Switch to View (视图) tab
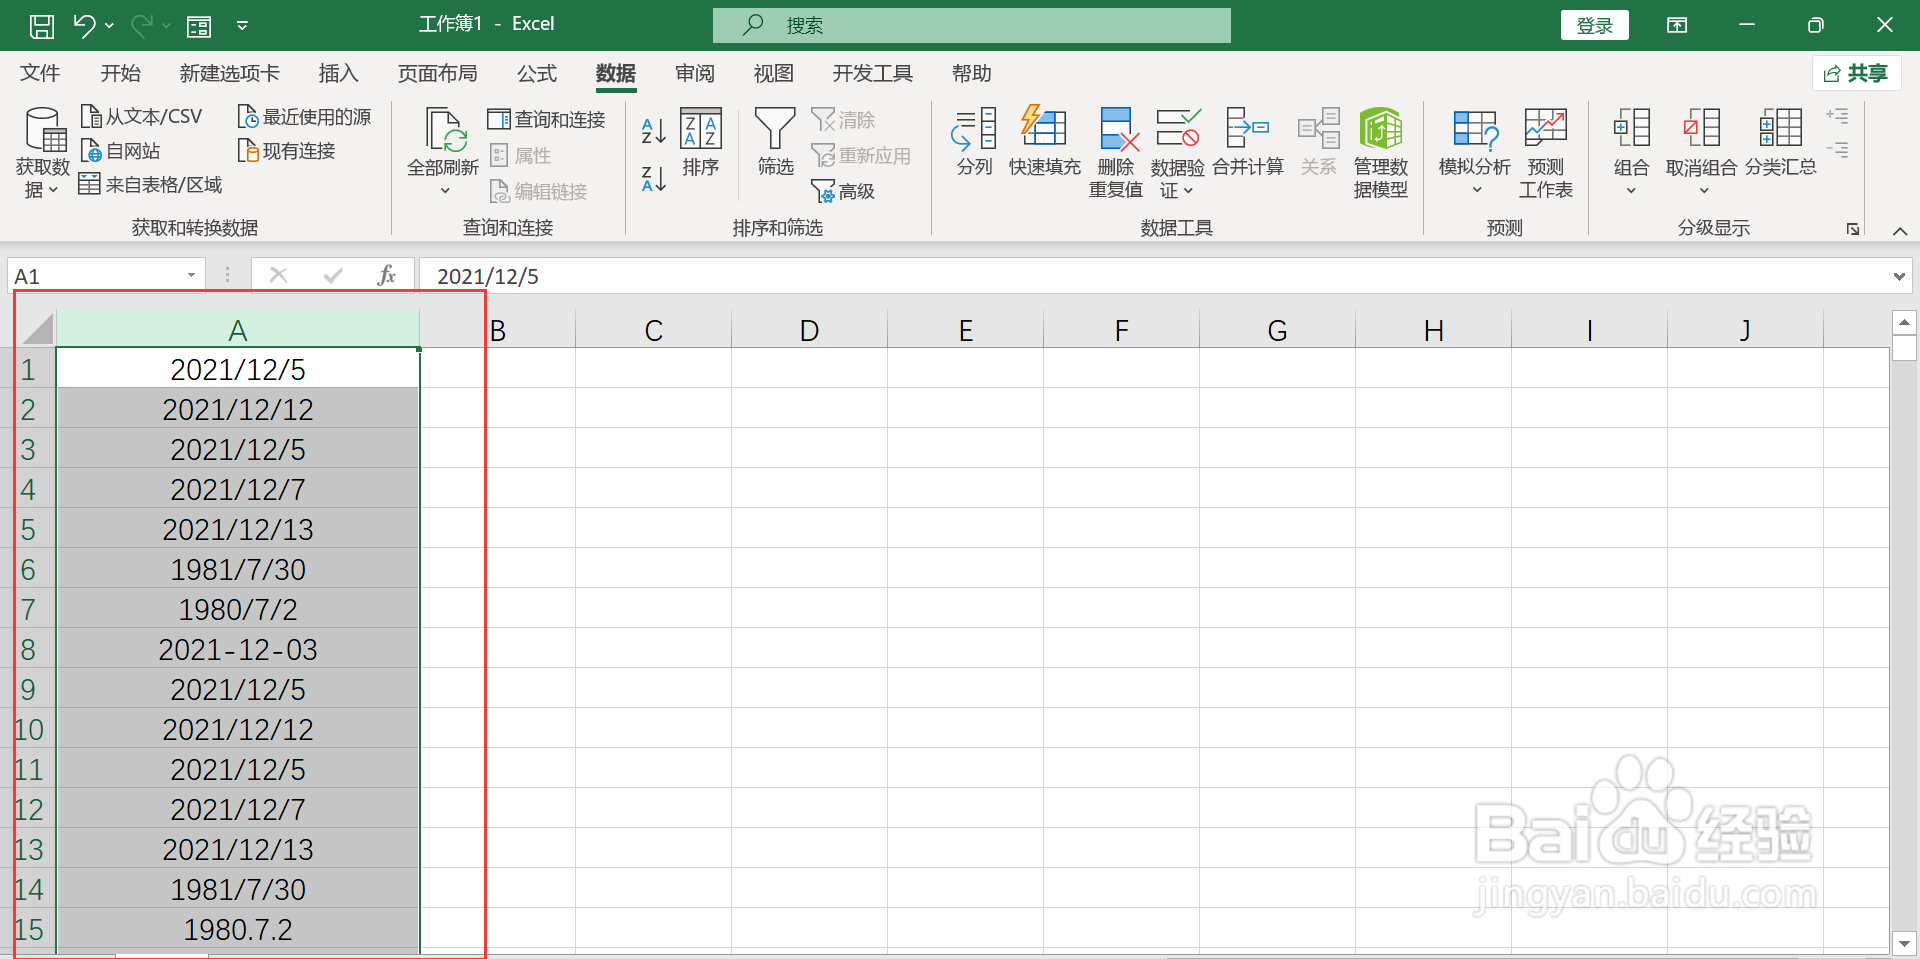This screenshot has height=959, width=1920. tap(774, 73)
